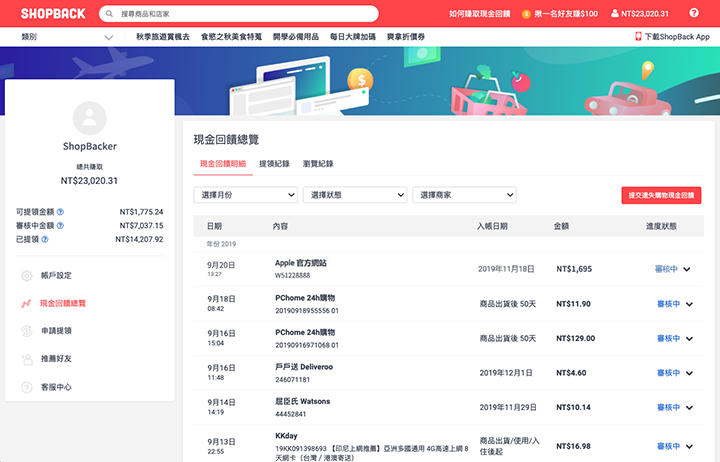Switch to the 瀏覽紀錄 tab
The height and width of the screenshot is (462, 720).
coord(318,163)
